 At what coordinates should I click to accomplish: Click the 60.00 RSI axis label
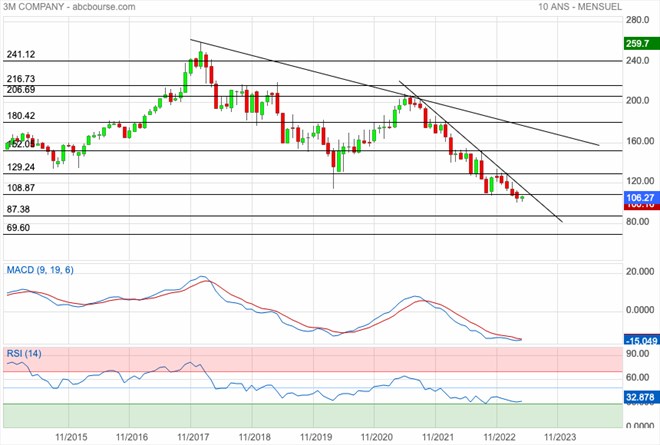click(638, 377)
